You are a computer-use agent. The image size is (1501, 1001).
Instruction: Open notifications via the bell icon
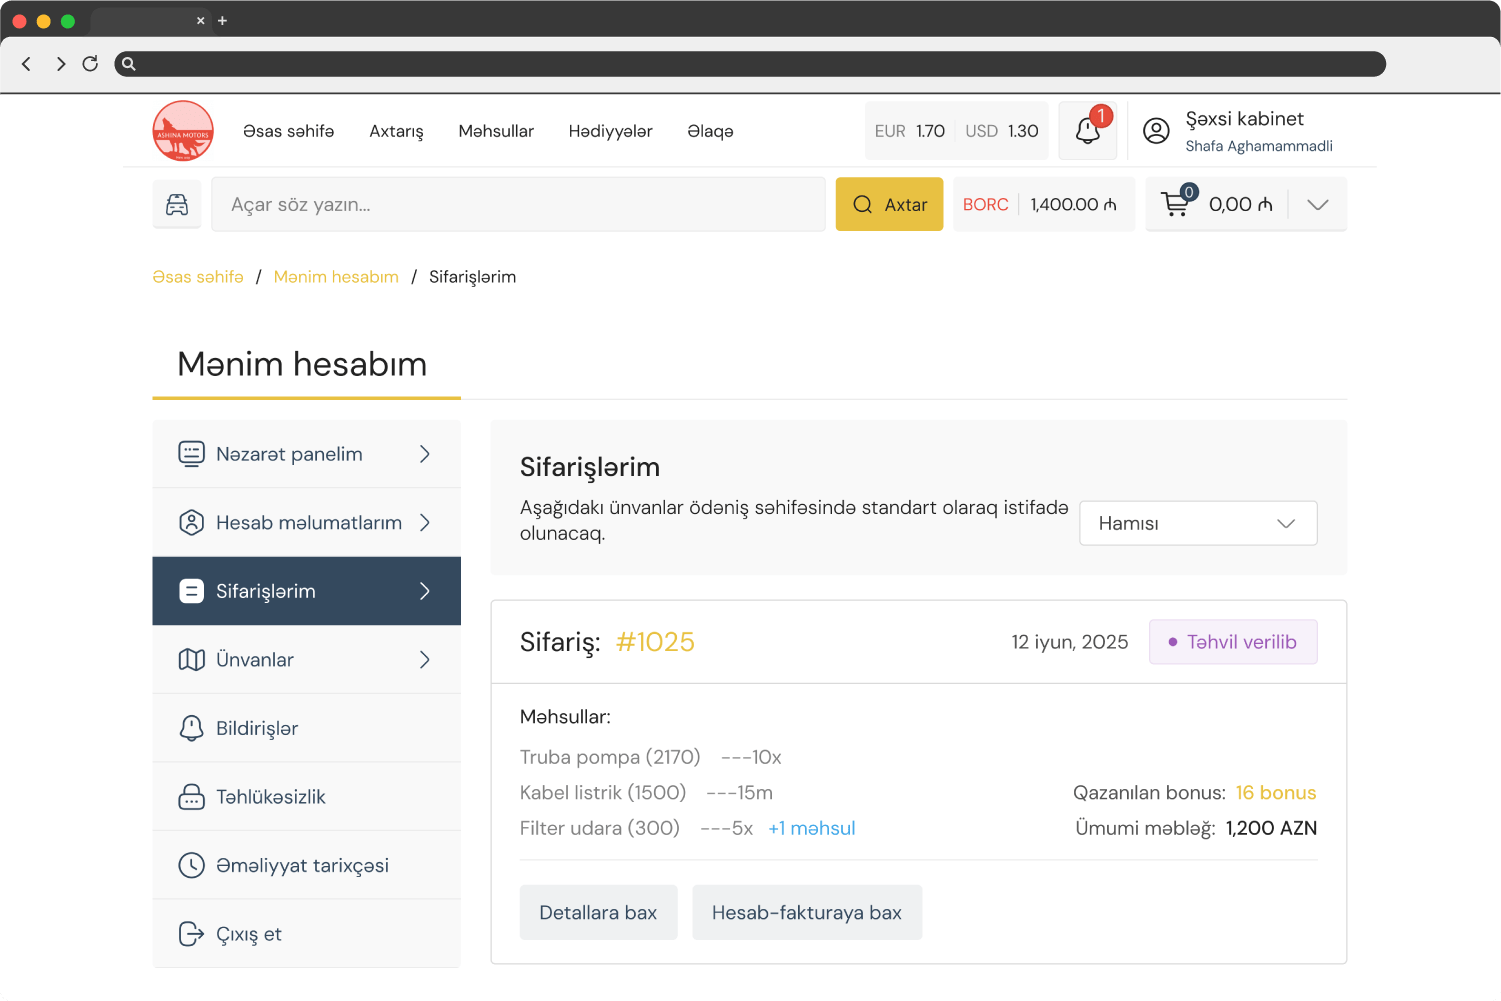click(x=1087, y=130)
